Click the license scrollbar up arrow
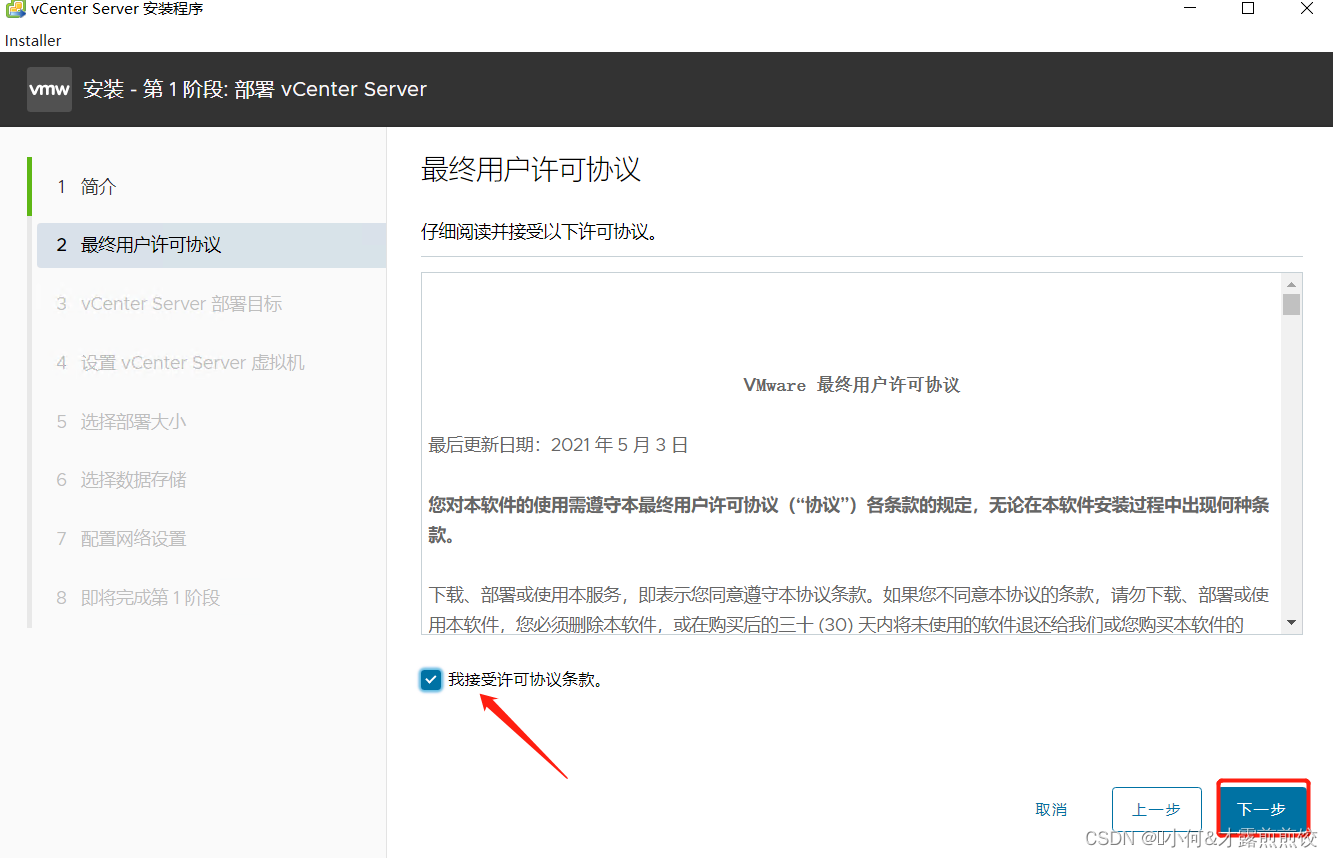The image size is (1333, 858). point(1292,283)
